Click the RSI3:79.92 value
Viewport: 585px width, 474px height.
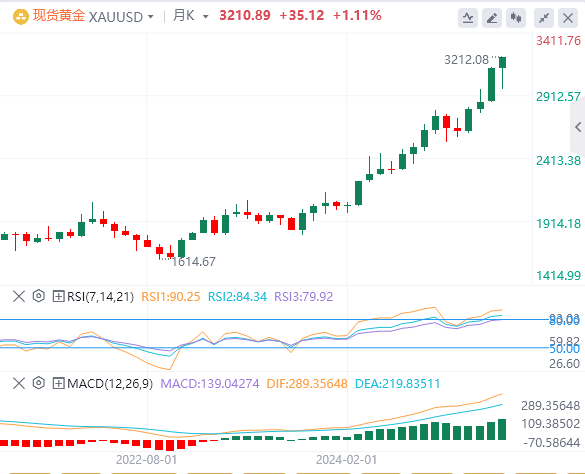pos(303,297)
